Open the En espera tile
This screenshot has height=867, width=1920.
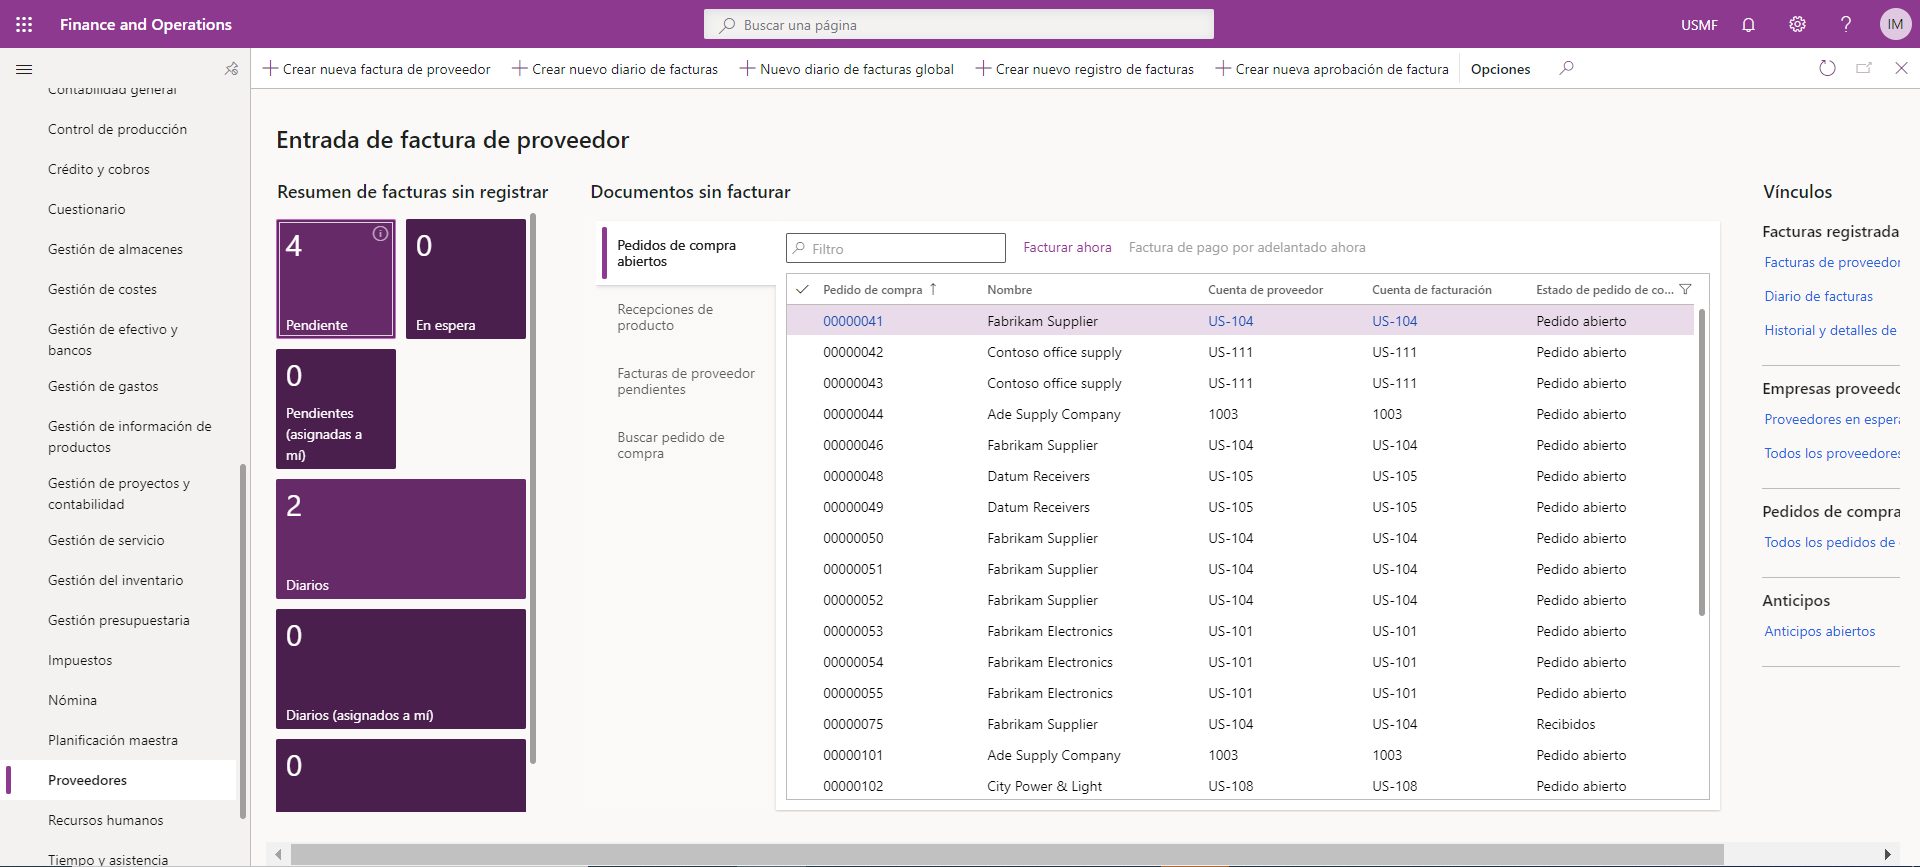point(466,279)
